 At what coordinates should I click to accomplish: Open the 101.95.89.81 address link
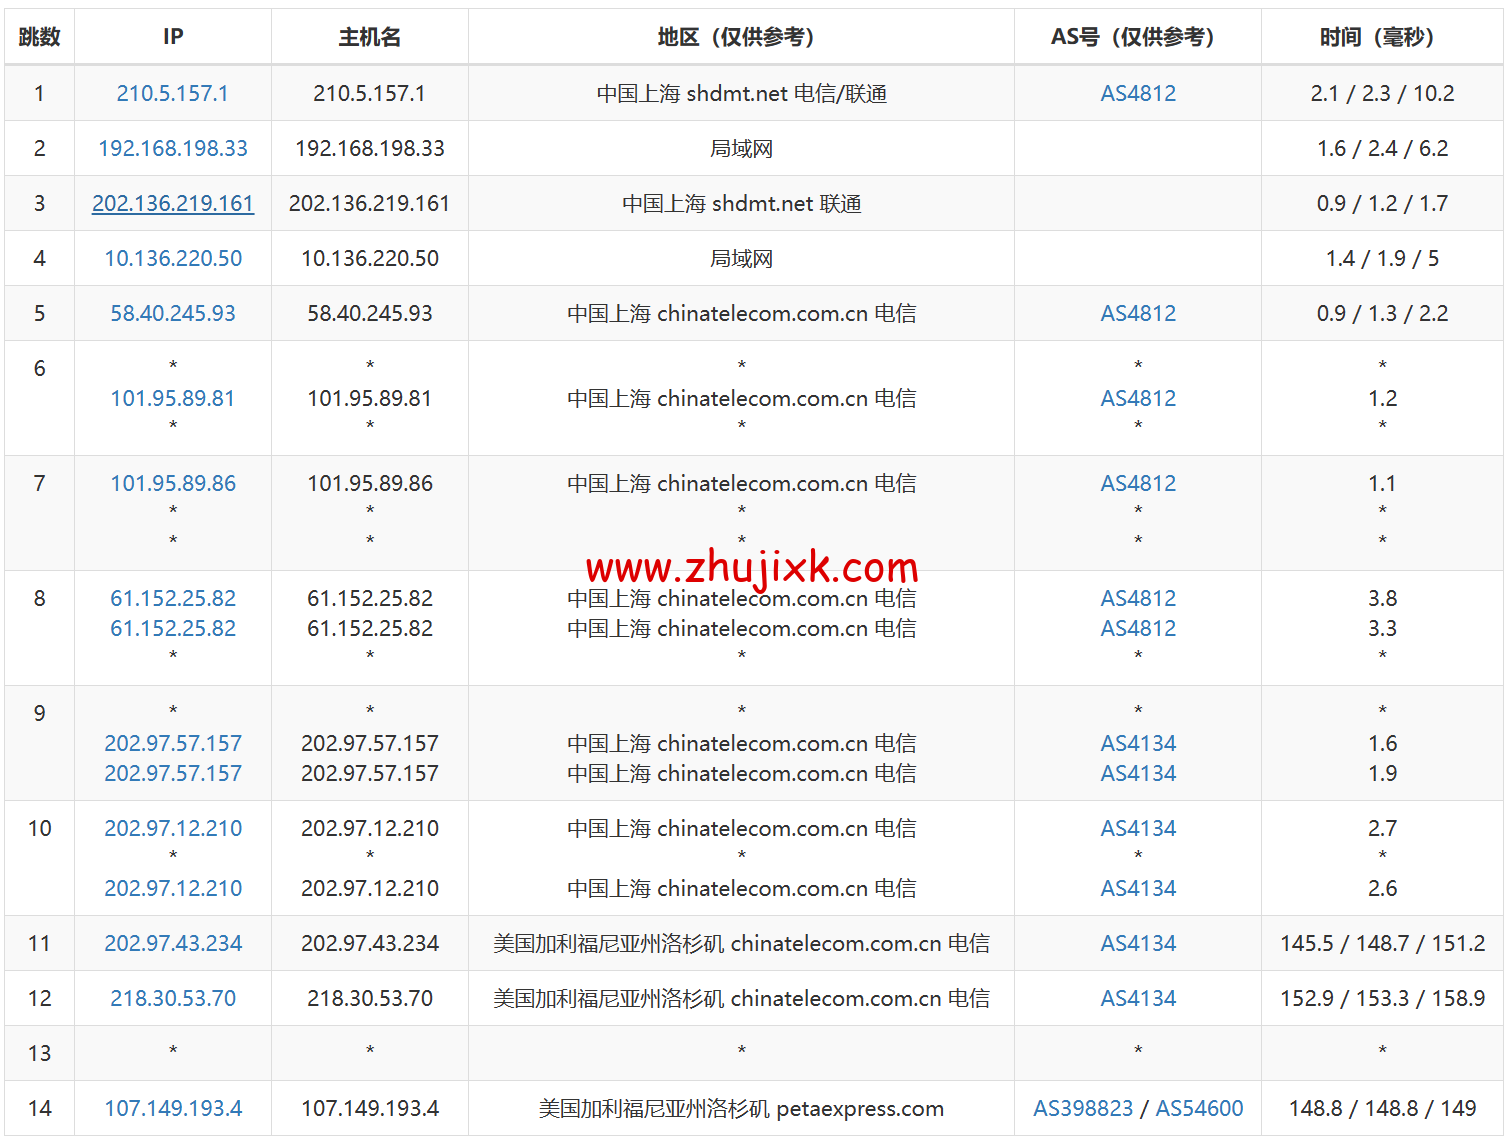tap(172, 397)
